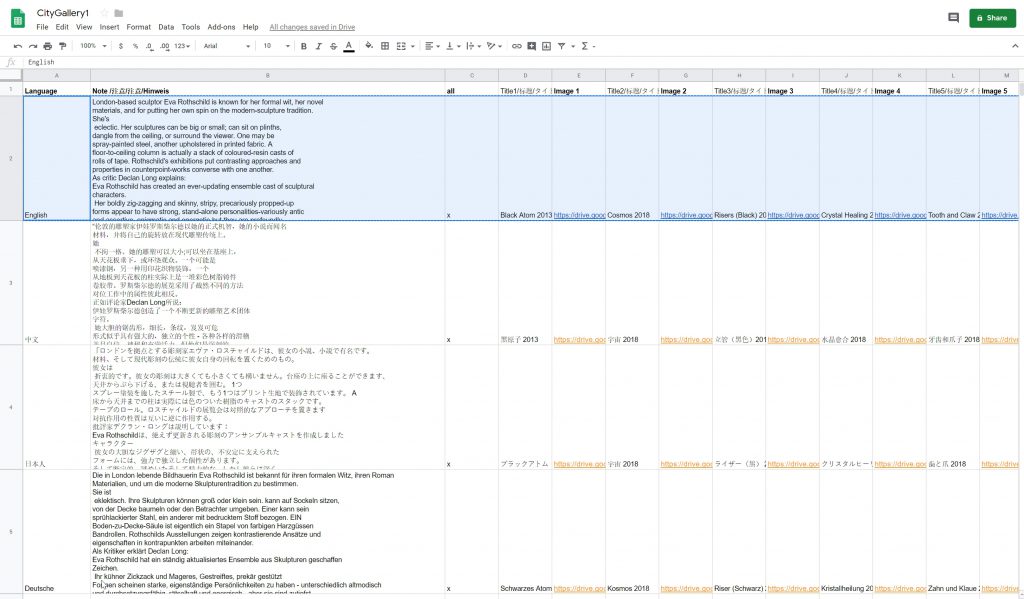Click the Undo arrow in toolbar
Viewport: 1024px width, 599px height.
click(x=18, y=46)
